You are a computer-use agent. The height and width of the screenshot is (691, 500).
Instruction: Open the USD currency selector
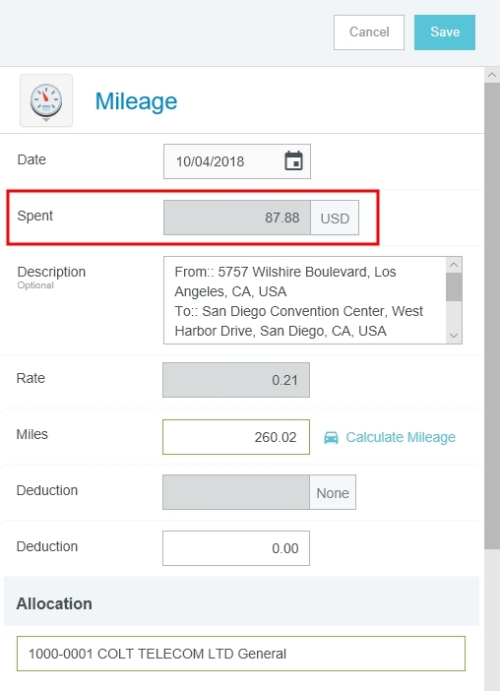(335, 218)
